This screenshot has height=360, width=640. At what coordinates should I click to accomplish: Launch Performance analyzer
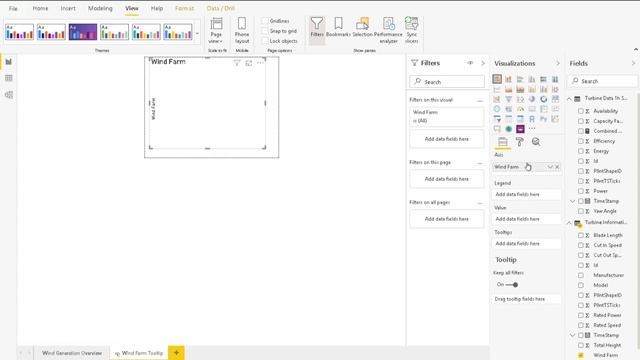[x=388, y=31]
